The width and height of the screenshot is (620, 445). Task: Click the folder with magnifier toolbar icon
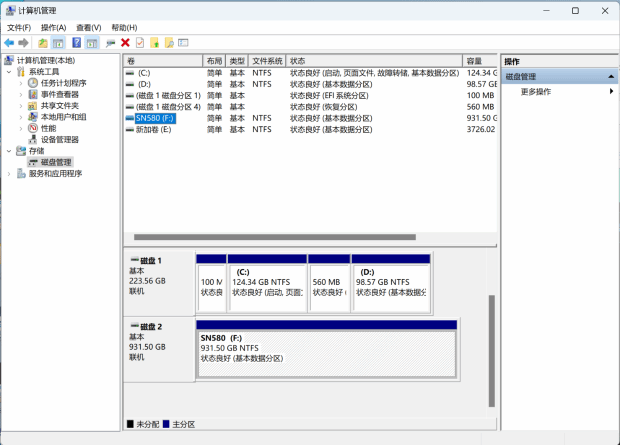tap(169, 43)
